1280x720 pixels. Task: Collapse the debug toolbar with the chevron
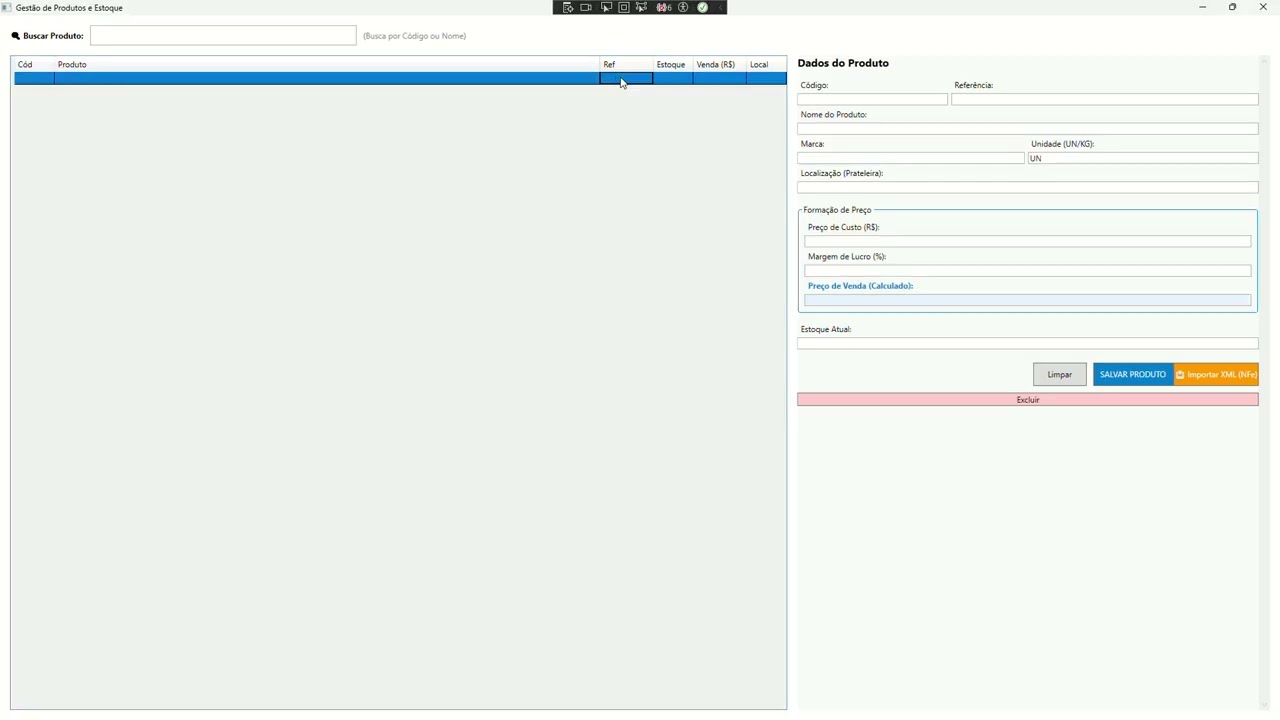pos(720,7)
